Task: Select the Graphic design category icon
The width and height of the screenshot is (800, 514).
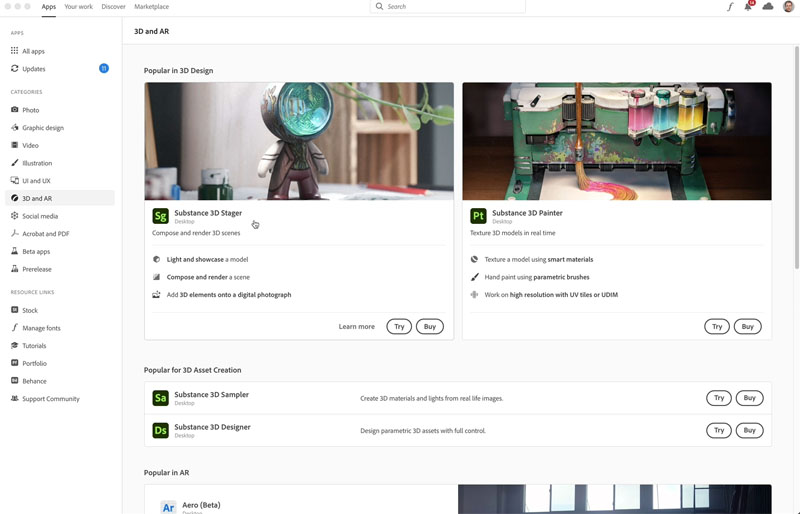Action: point(14,128)
